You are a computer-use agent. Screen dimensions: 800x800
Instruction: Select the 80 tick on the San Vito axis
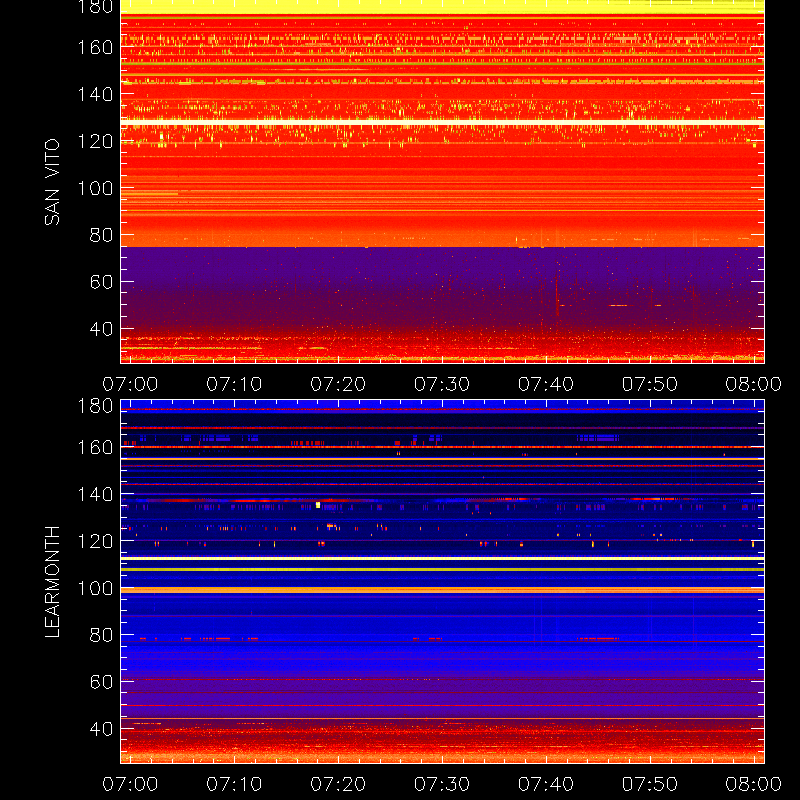(101, 235)
